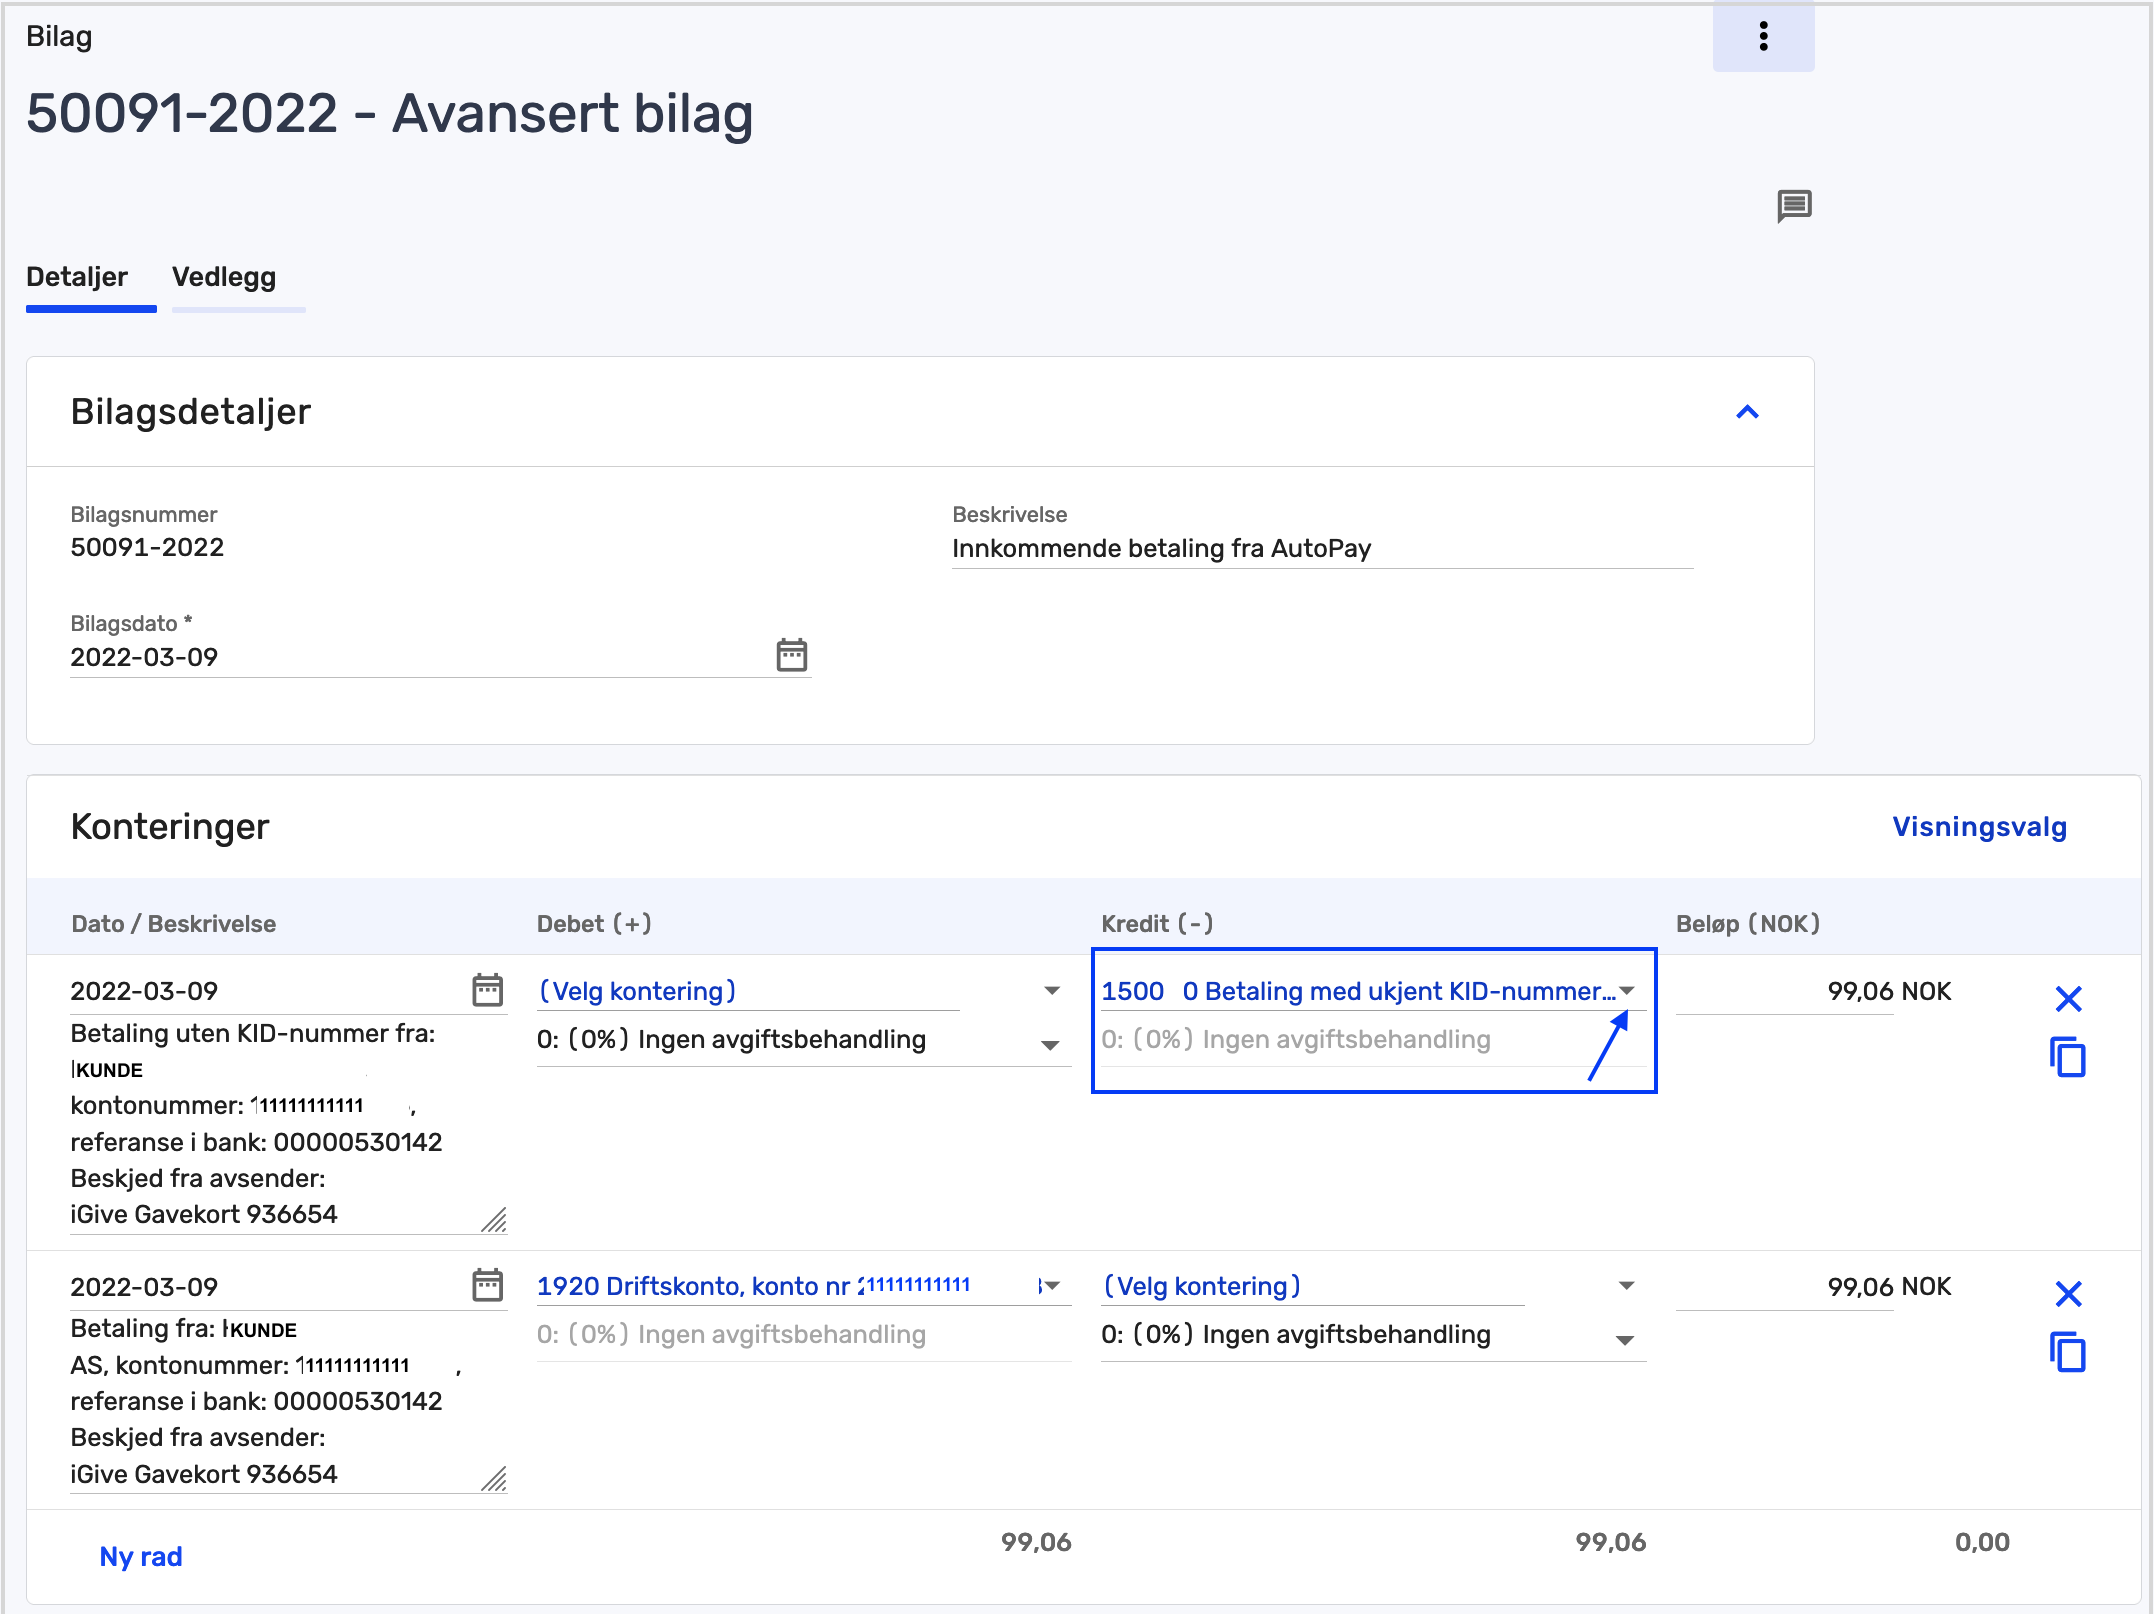
Task: Click the Beløp (NOK) column header
Action: 1748,923
